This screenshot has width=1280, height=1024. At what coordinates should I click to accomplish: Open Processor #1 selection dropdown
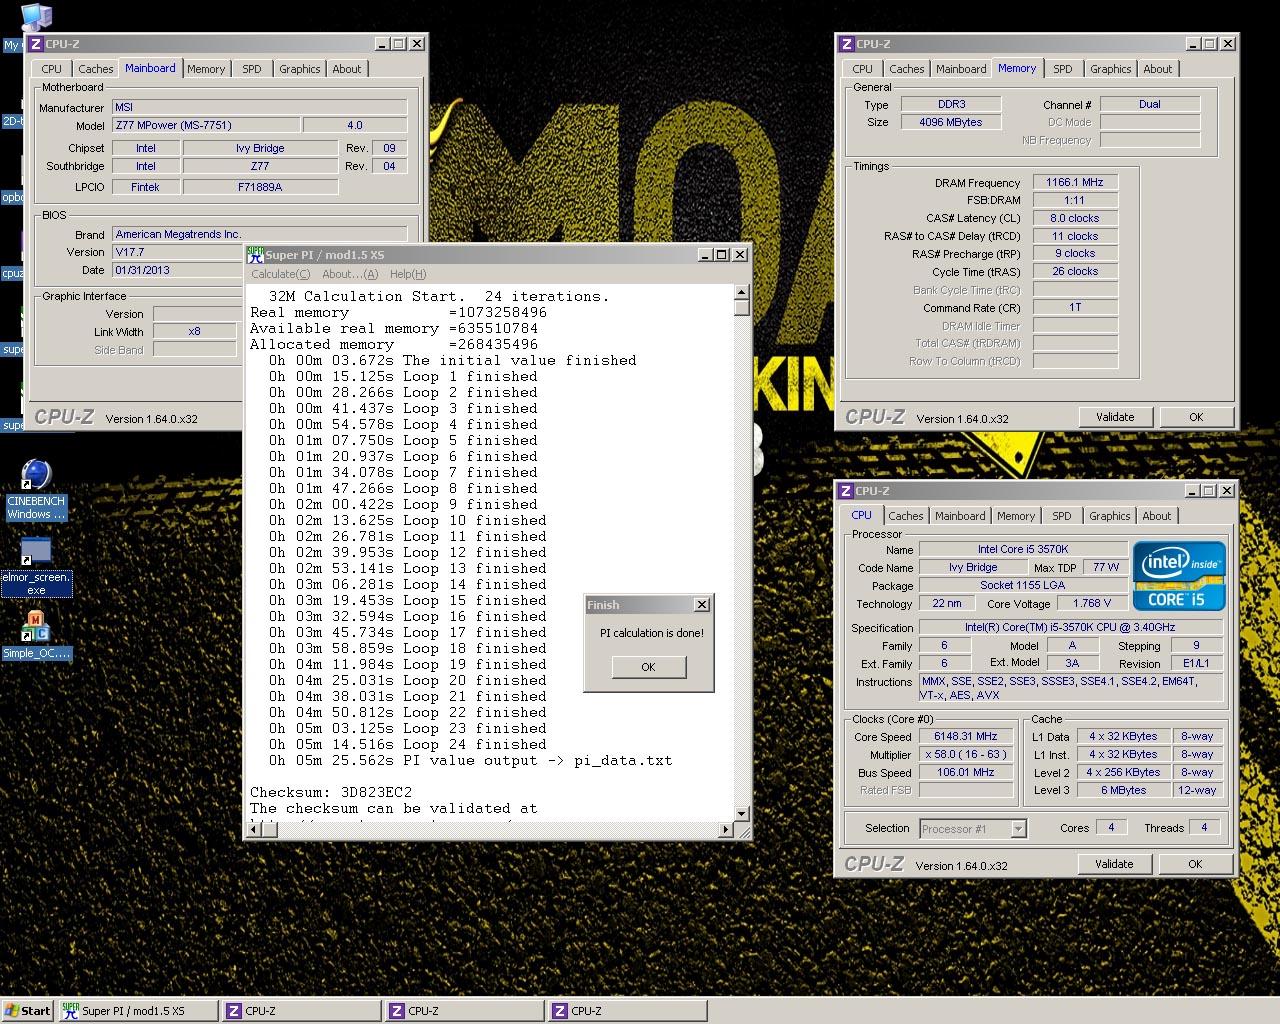pyautogui.click(x=1018, y=828)
